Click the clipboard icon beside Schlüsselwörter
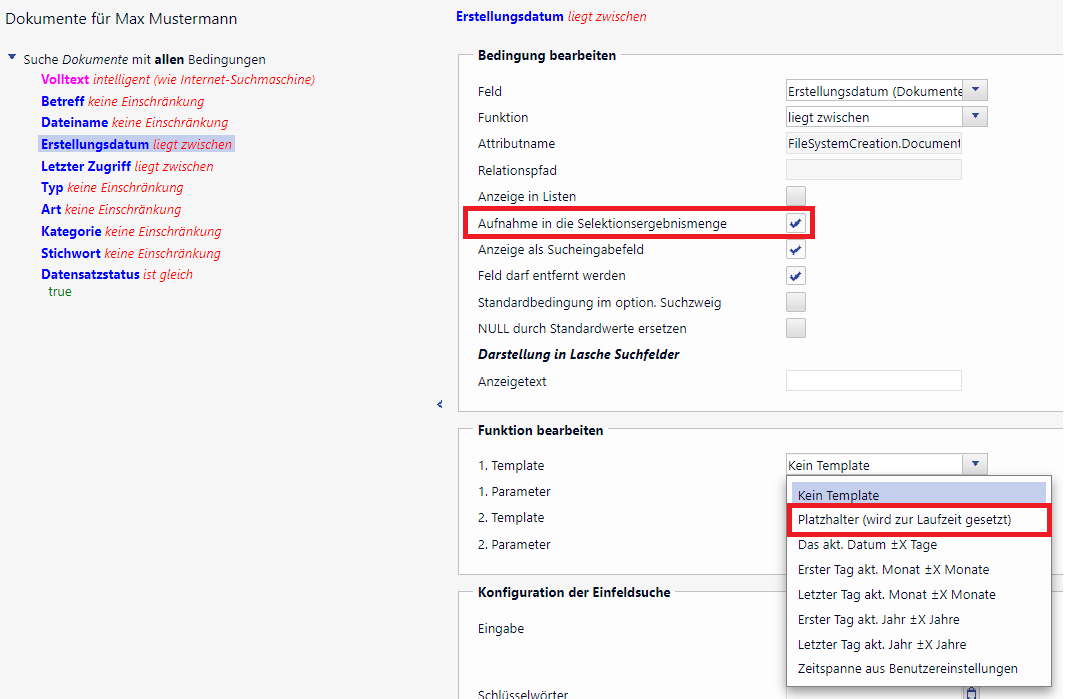 coord(970,692)
